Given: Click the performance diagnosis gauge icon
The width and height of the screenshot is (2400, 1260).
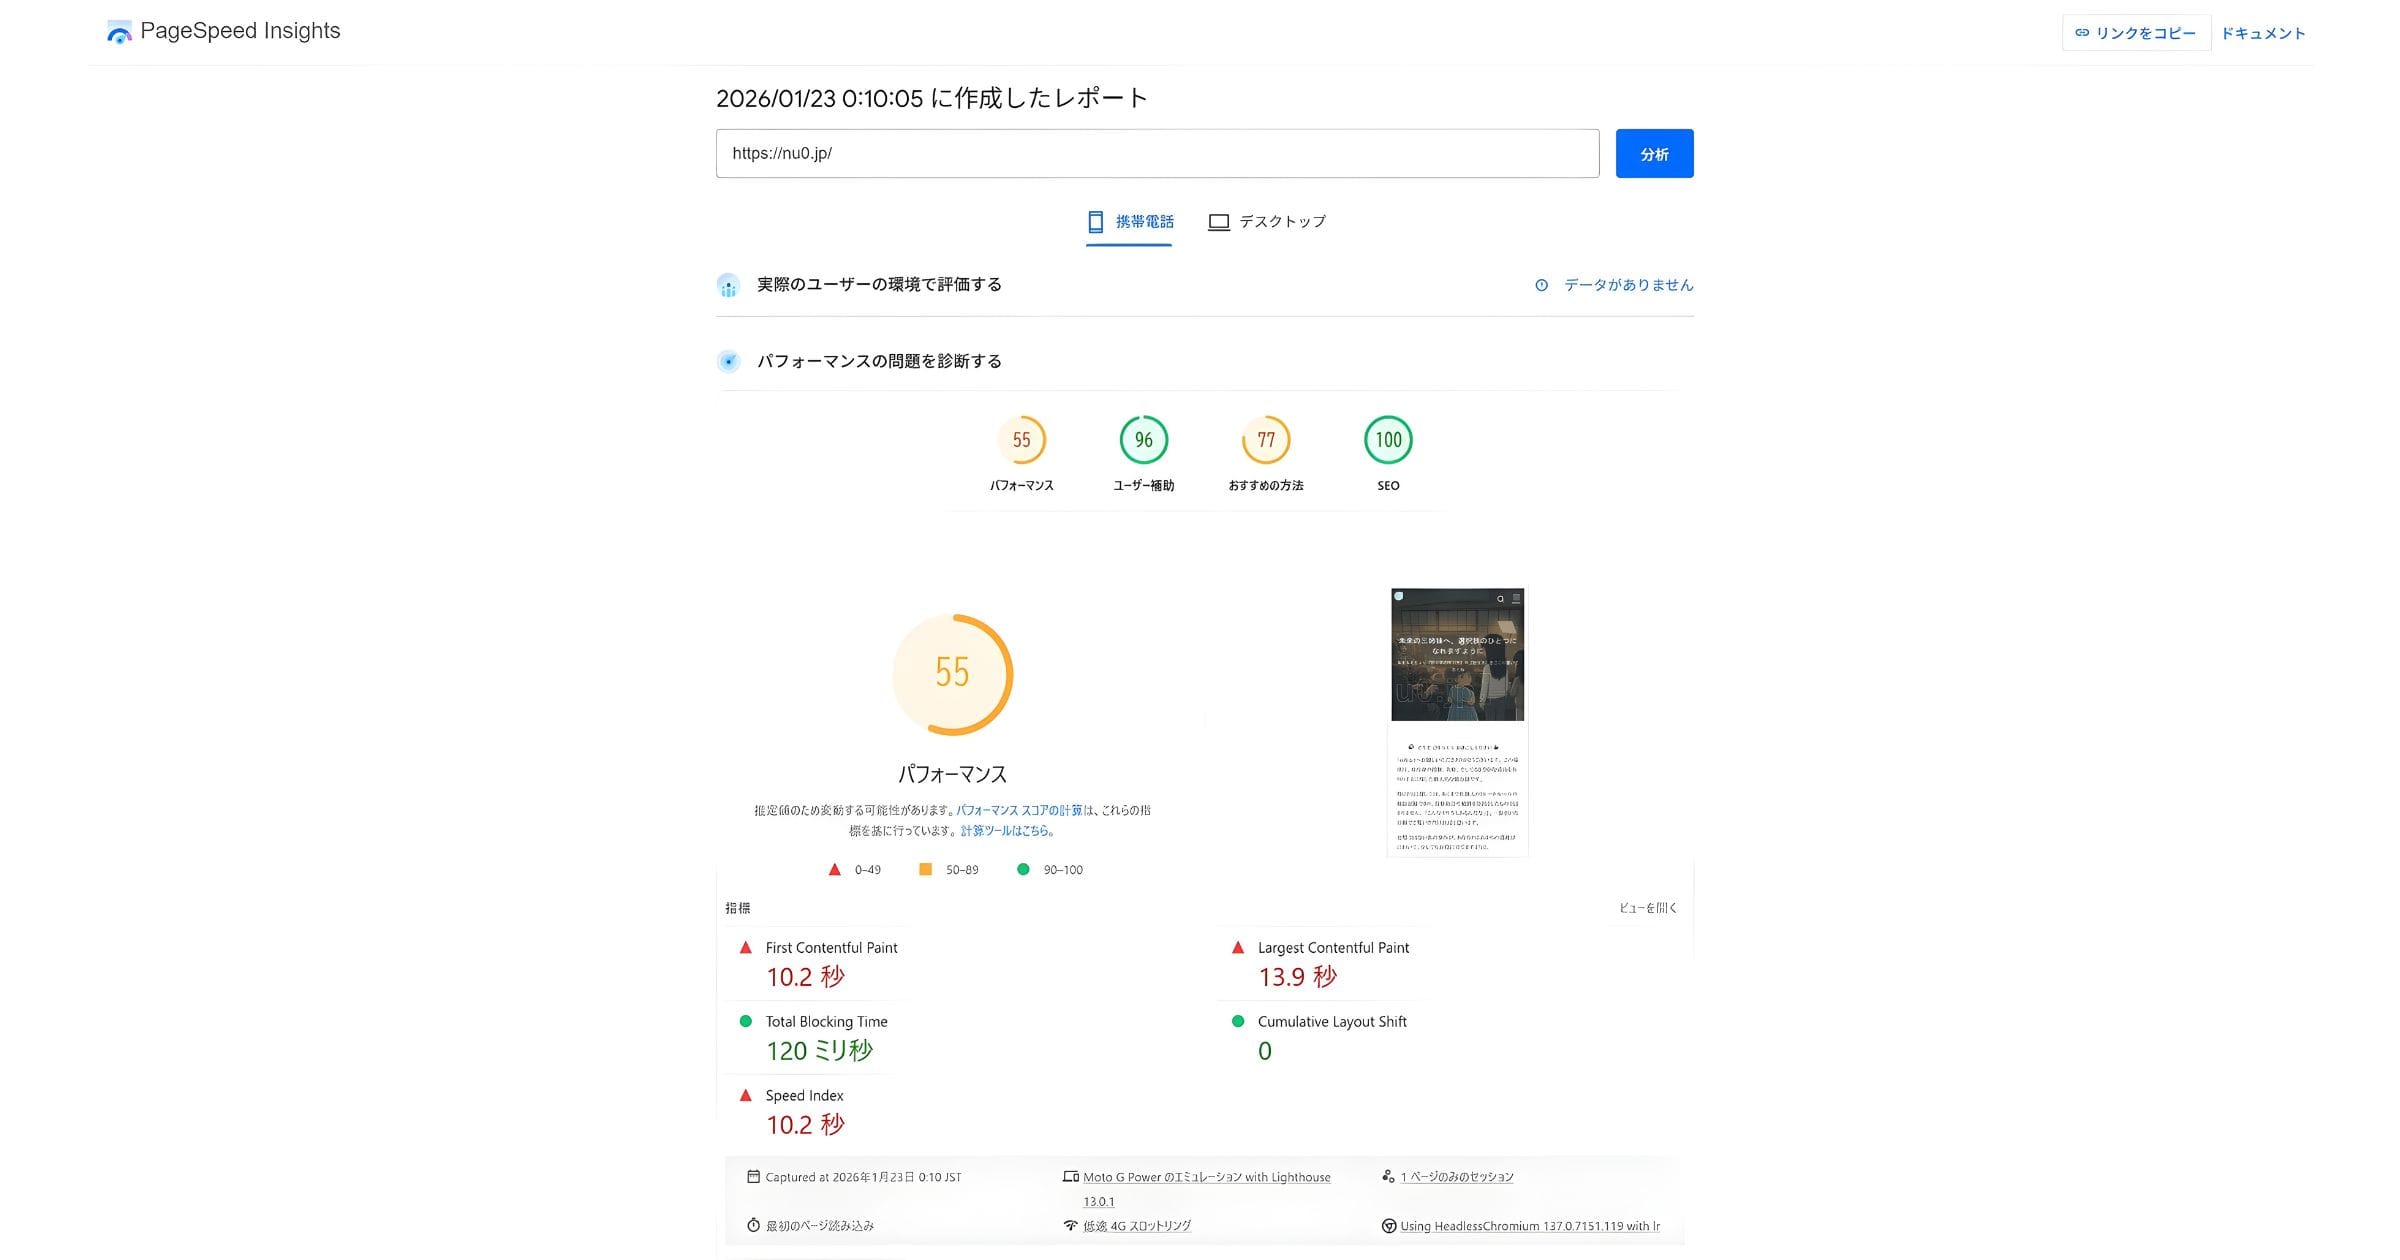Looking at the screenshot, I should coord(728,360).
